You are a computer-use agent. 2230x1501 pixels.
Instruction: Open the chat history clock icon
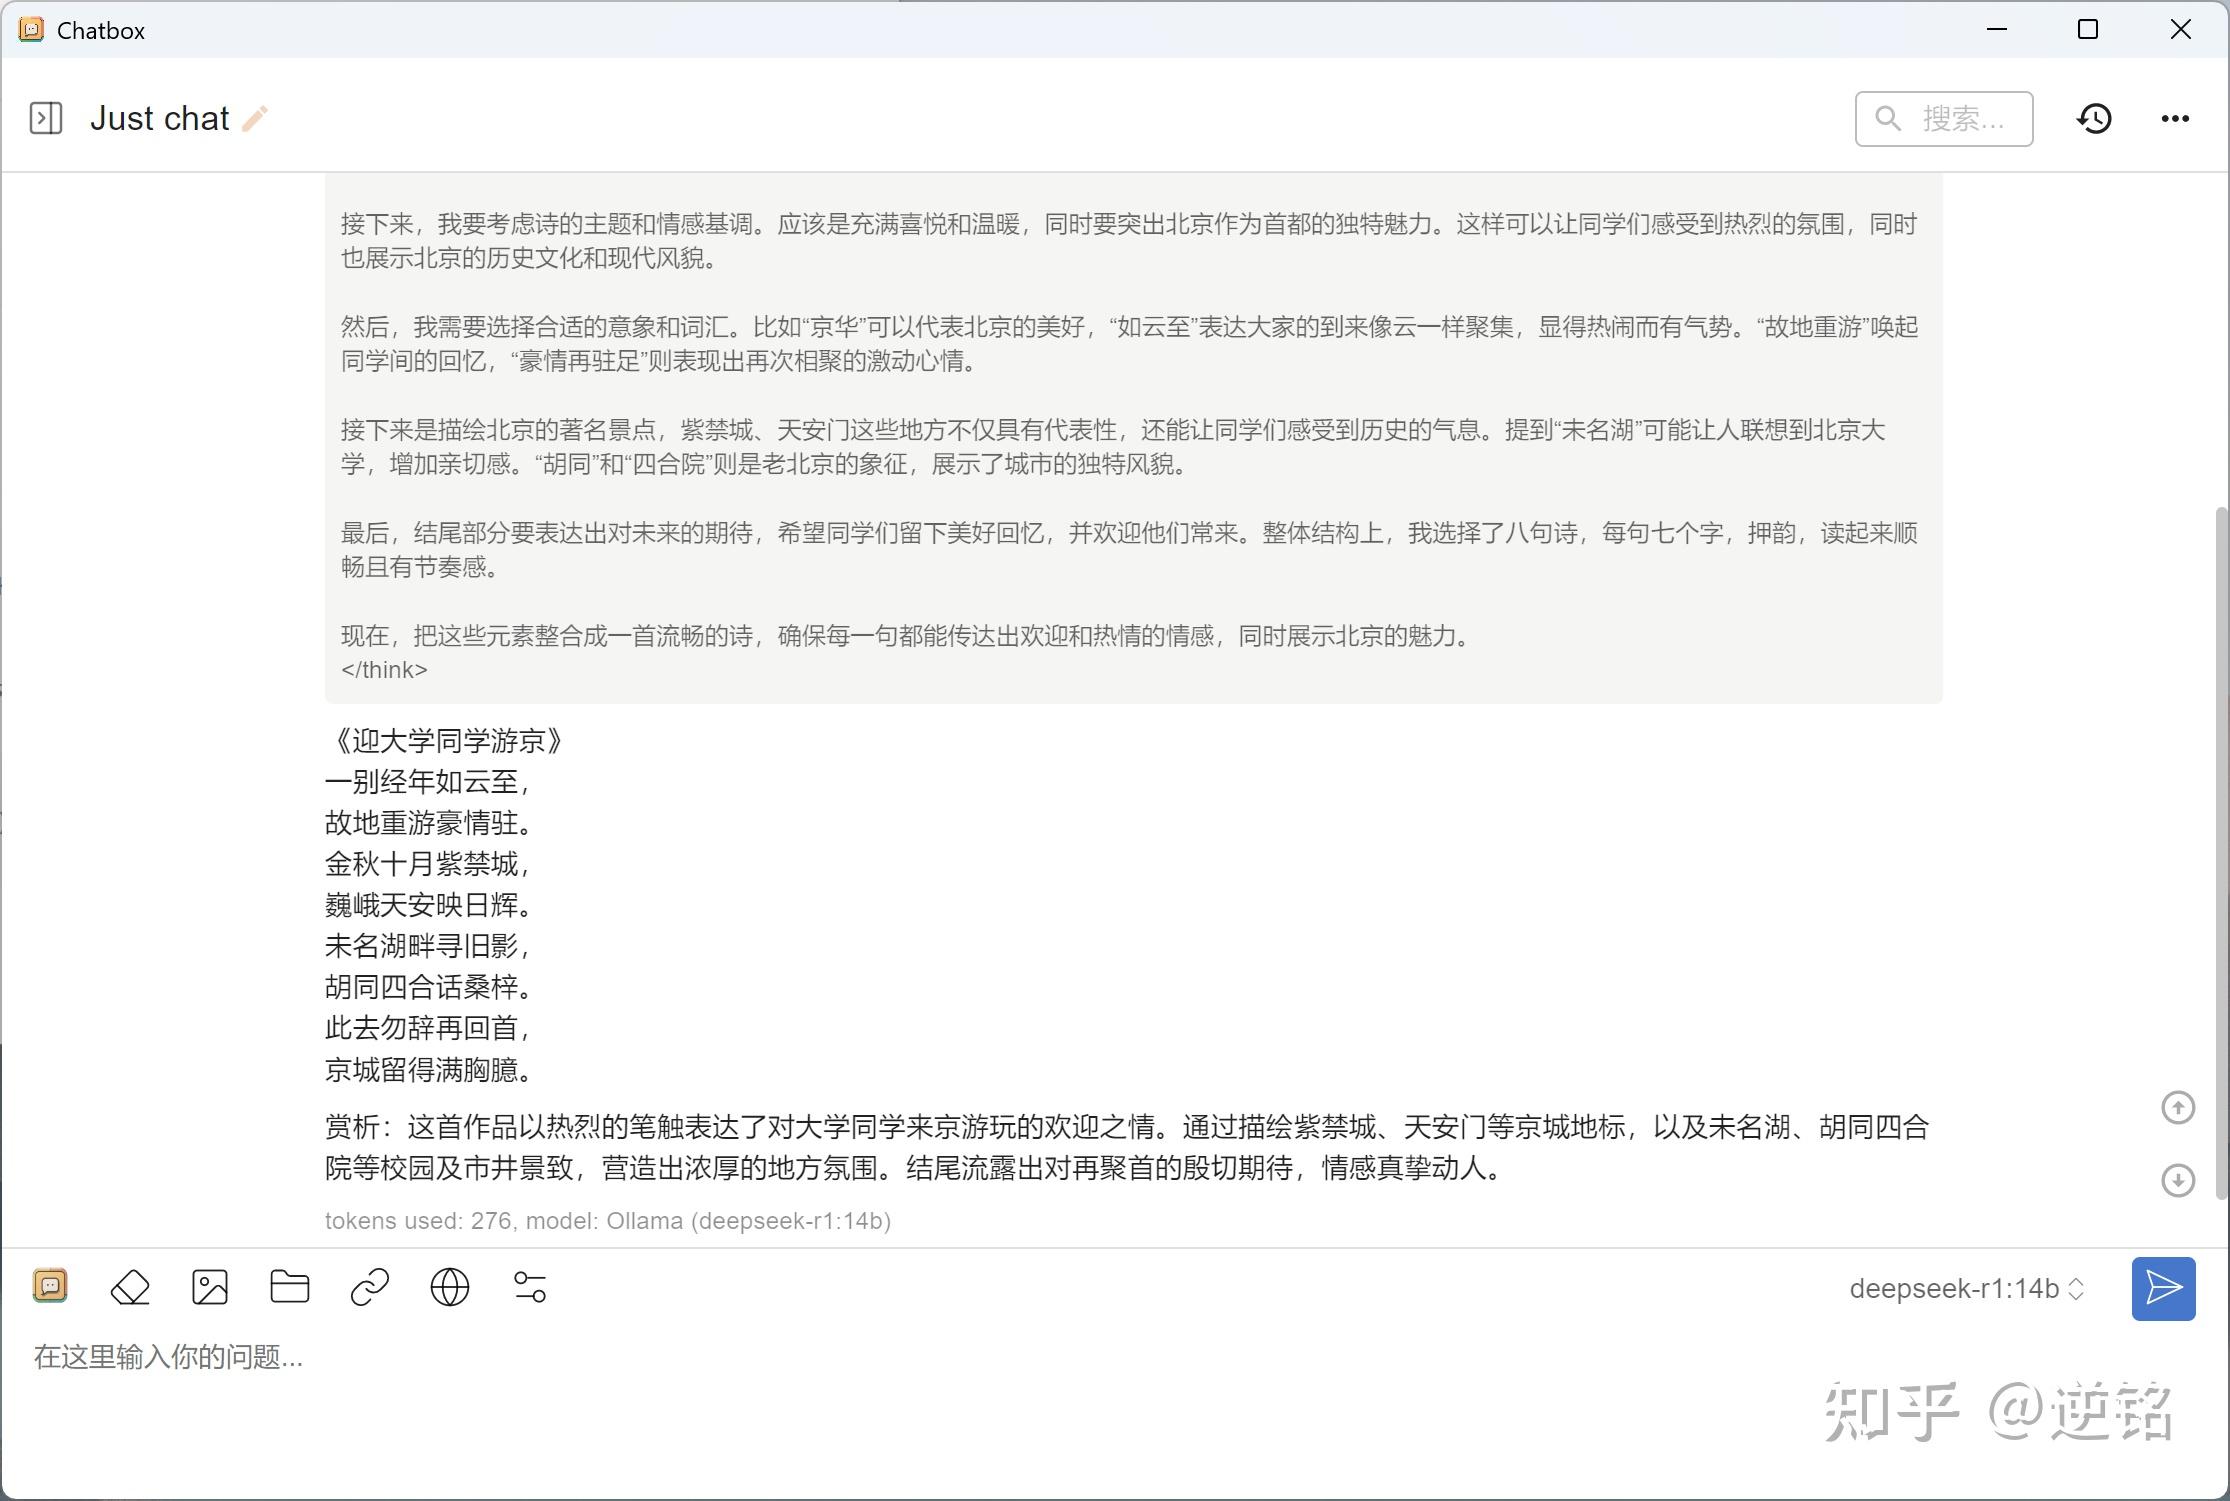(x=2094, y=119)
